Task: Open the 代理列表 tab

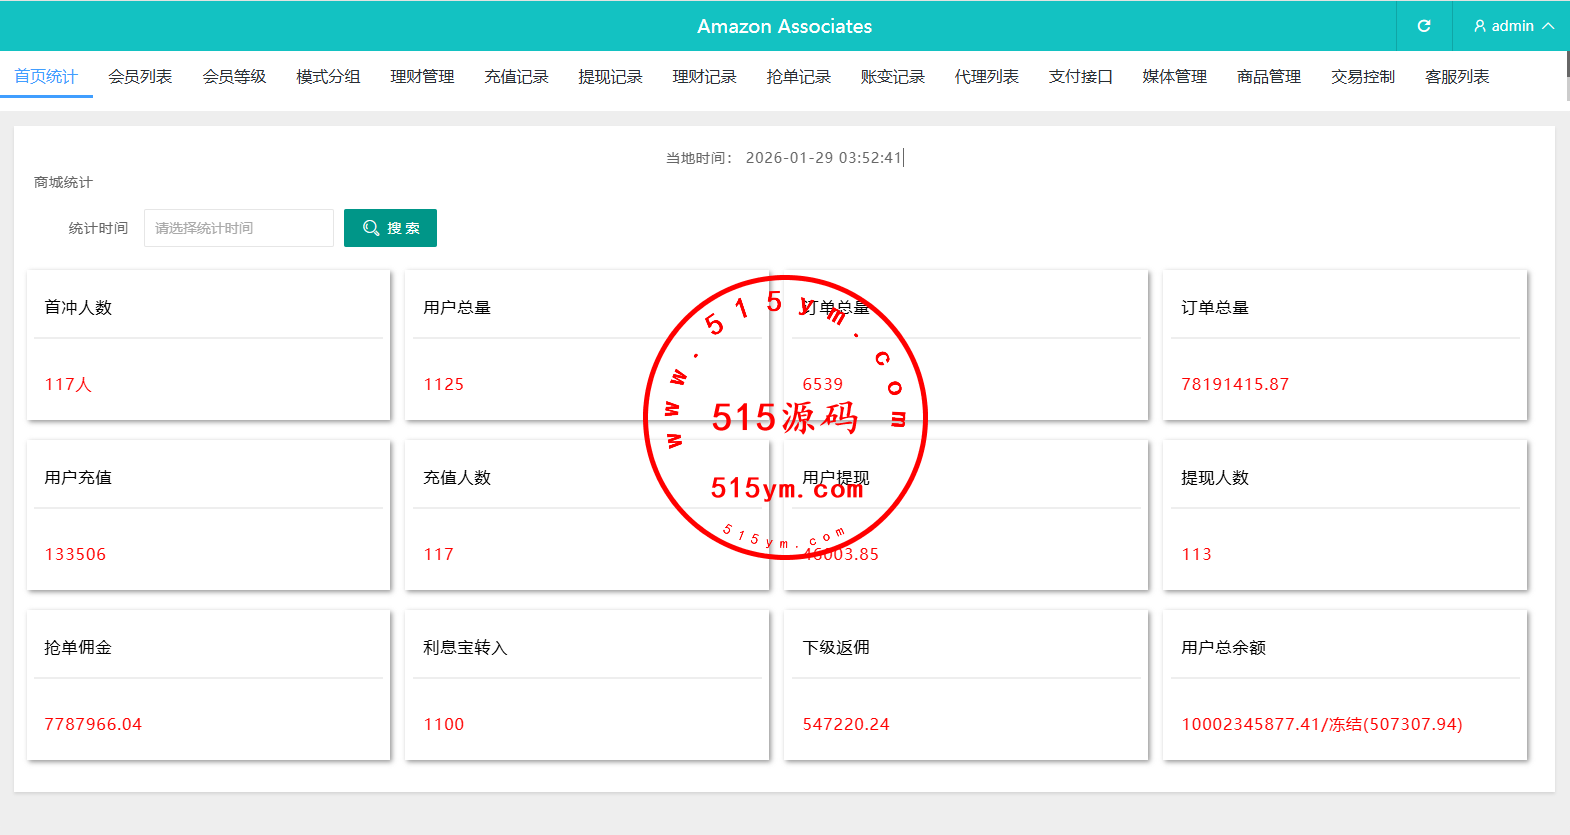Action: 986,77
